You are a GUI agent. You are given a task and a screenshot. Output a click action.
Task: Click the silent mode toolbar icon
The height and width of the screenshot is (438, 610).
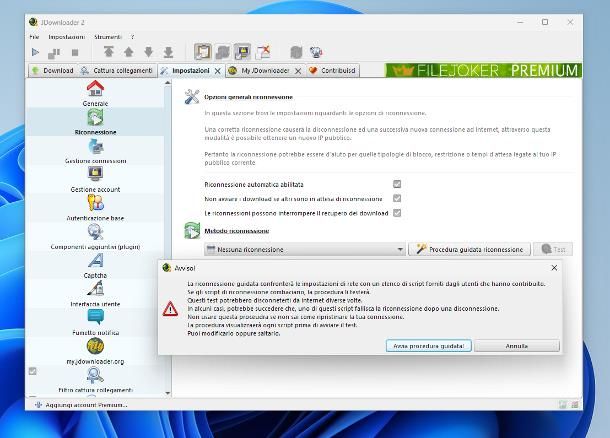coord(263,52)
